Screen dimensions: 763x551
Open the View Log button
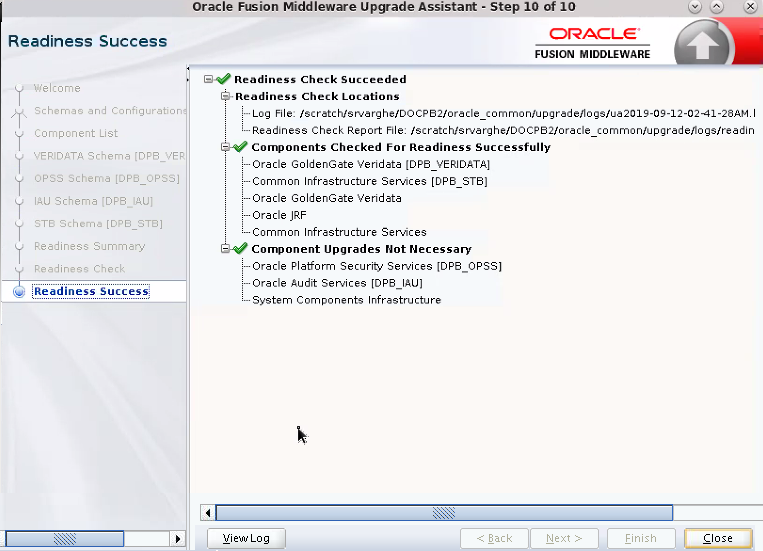coord(246,538)
